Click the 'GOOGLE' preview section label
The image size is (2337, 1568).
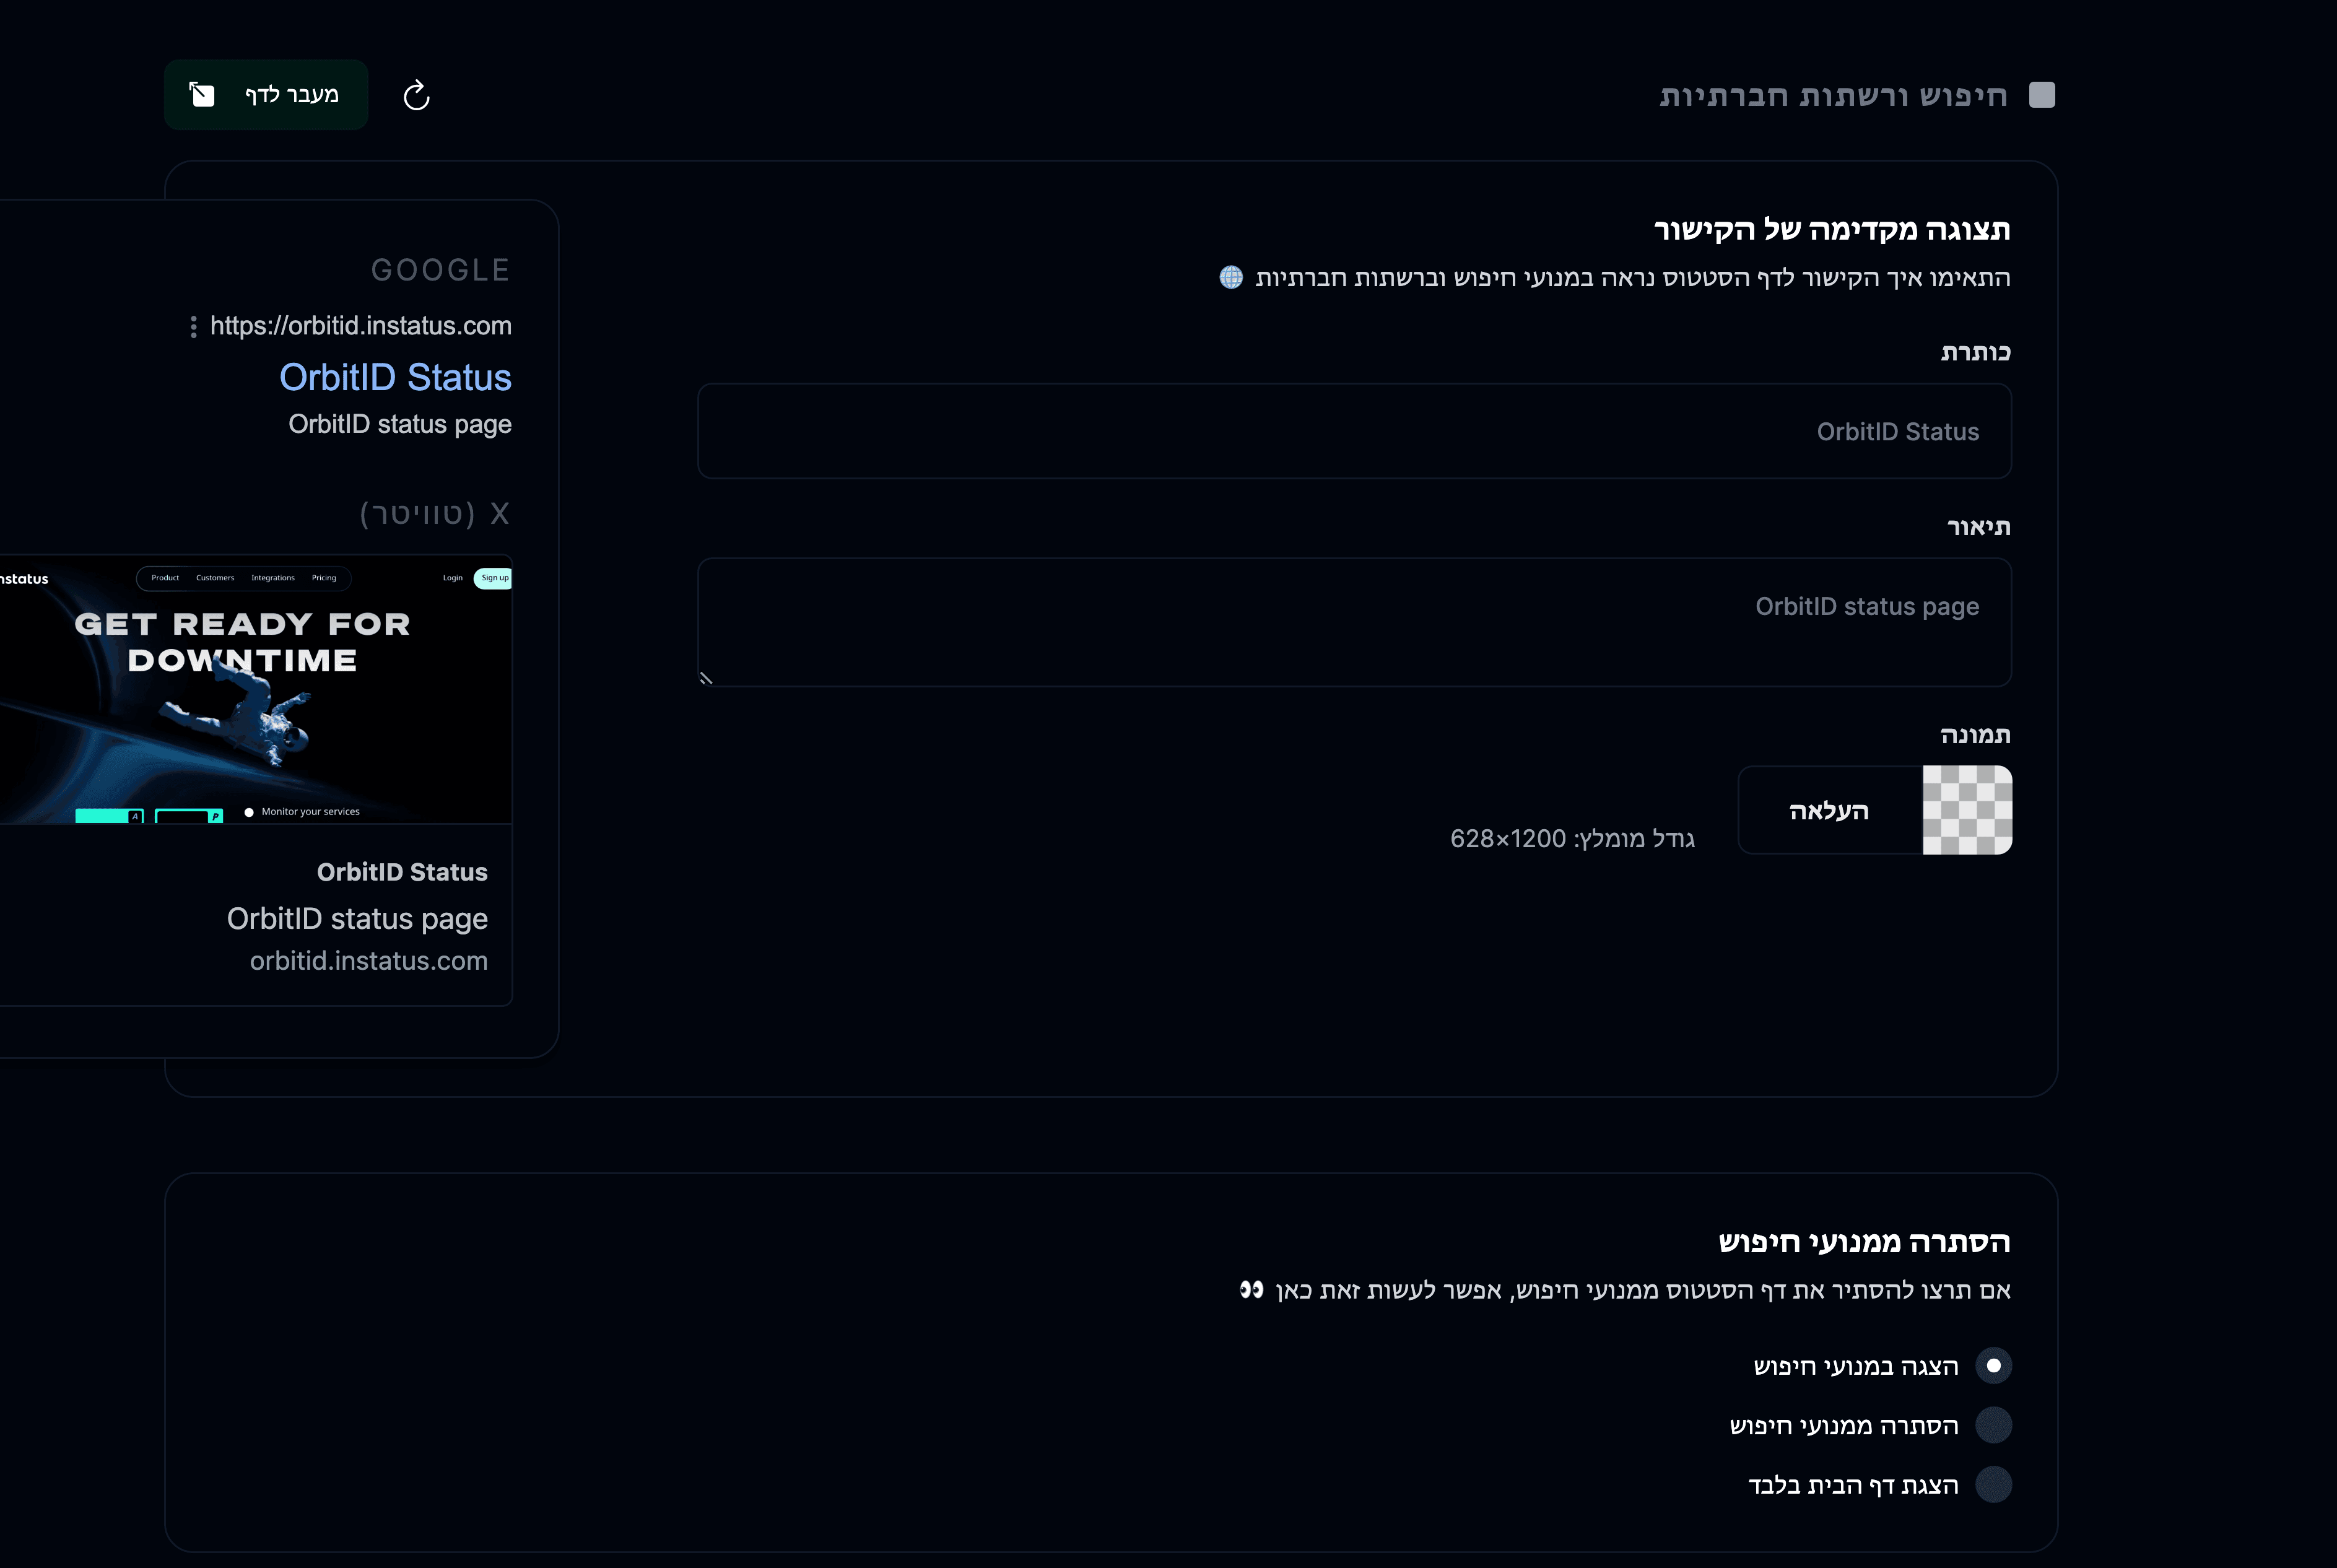[x=441, y=270]
